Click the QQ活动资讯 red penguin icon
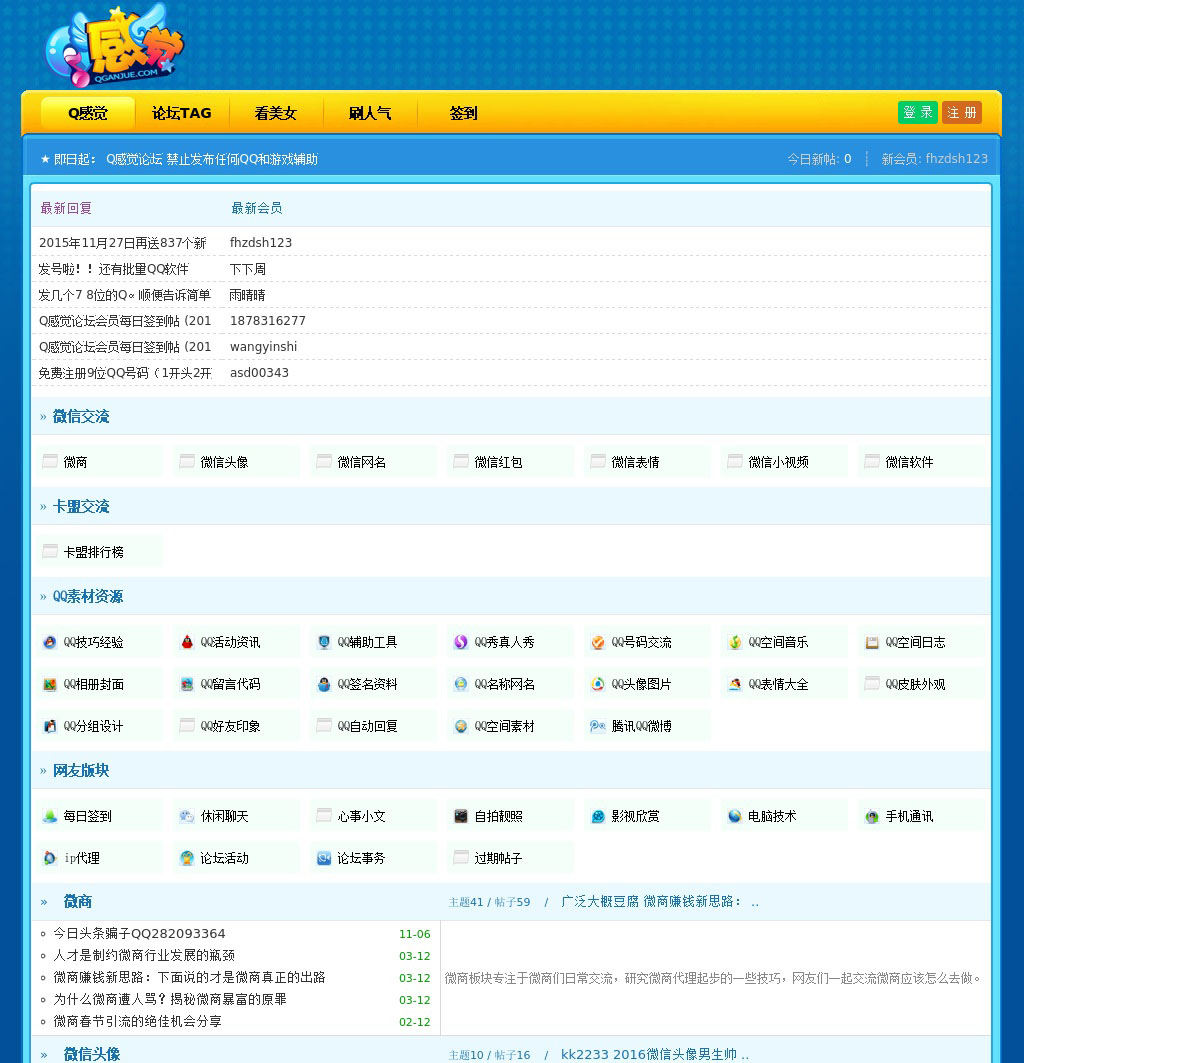This screenshot has height=1063, width=1200. click(x=187, y=642)
